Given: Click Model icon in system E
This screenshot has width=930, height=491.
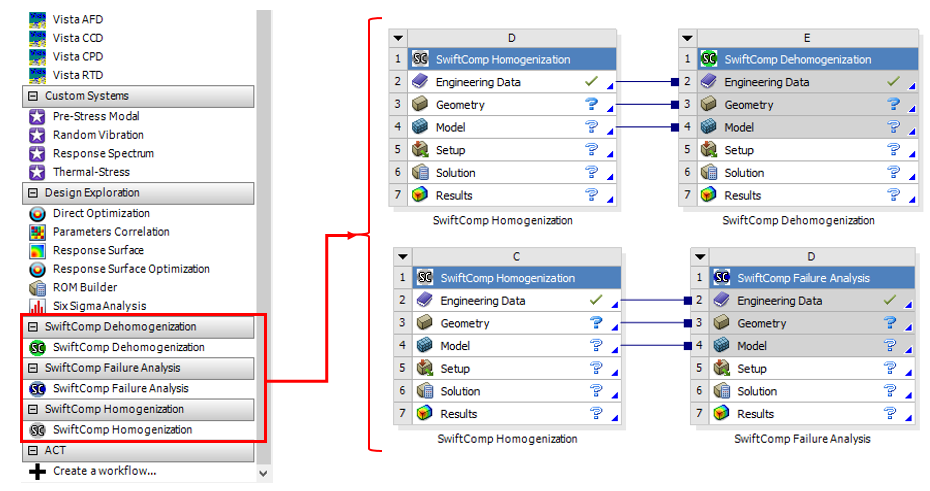Looking at the screenshot, I should [x=709, y=127].
